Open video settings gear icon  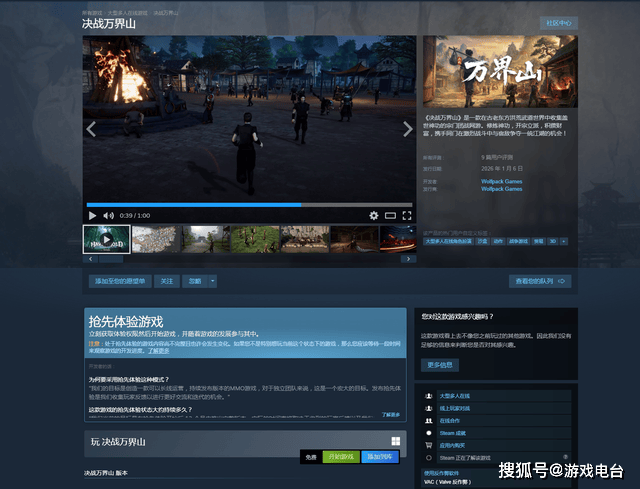374,215
